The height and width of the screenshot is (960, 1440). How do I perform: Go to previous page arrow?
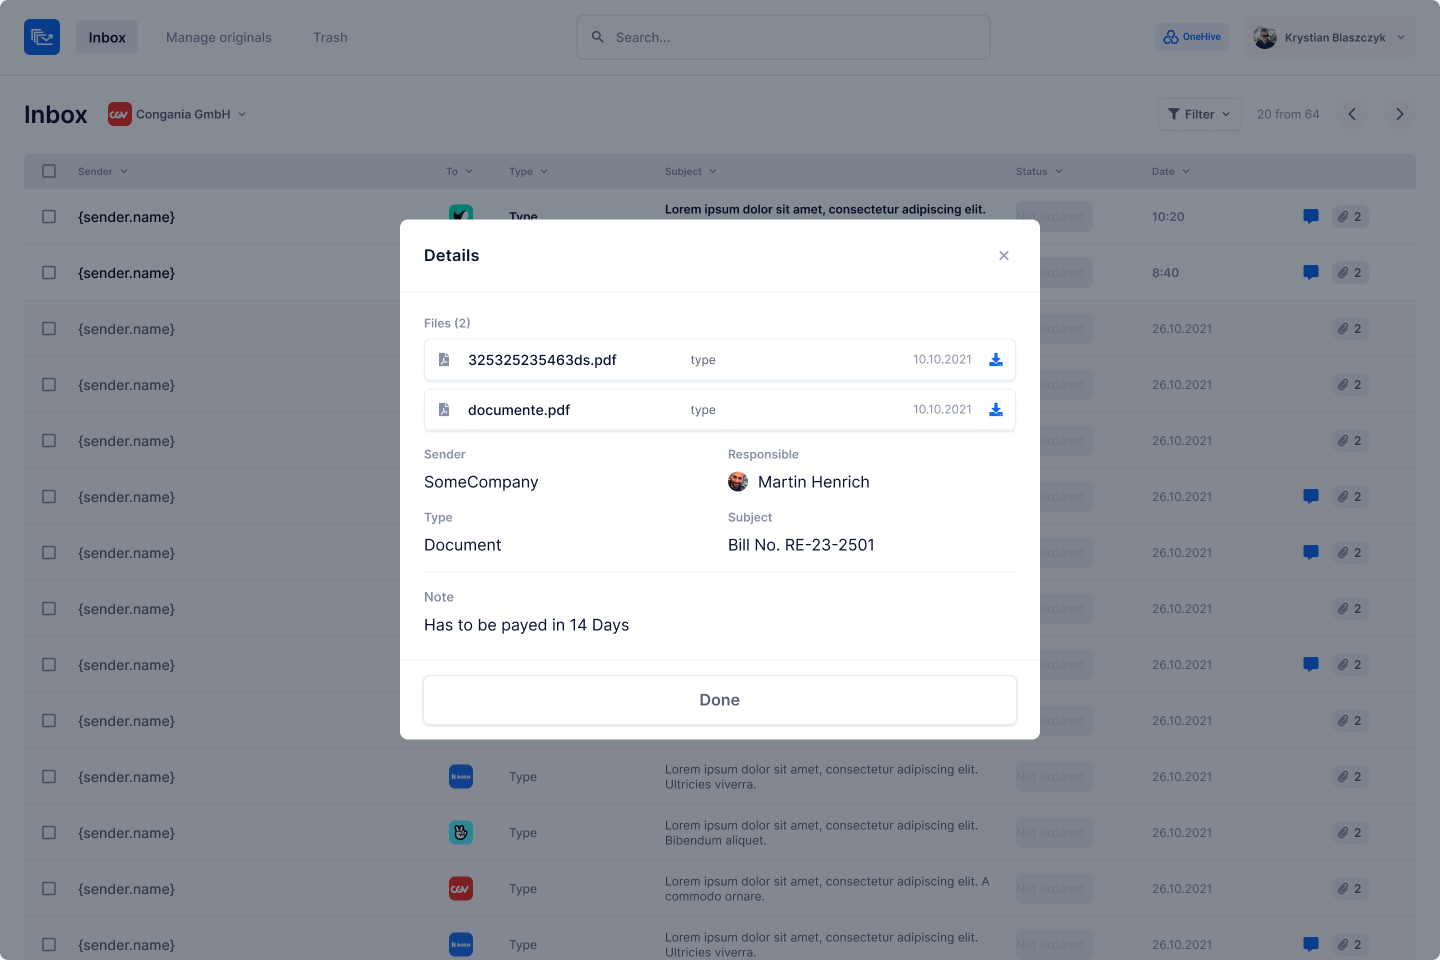coord(1352,114)
